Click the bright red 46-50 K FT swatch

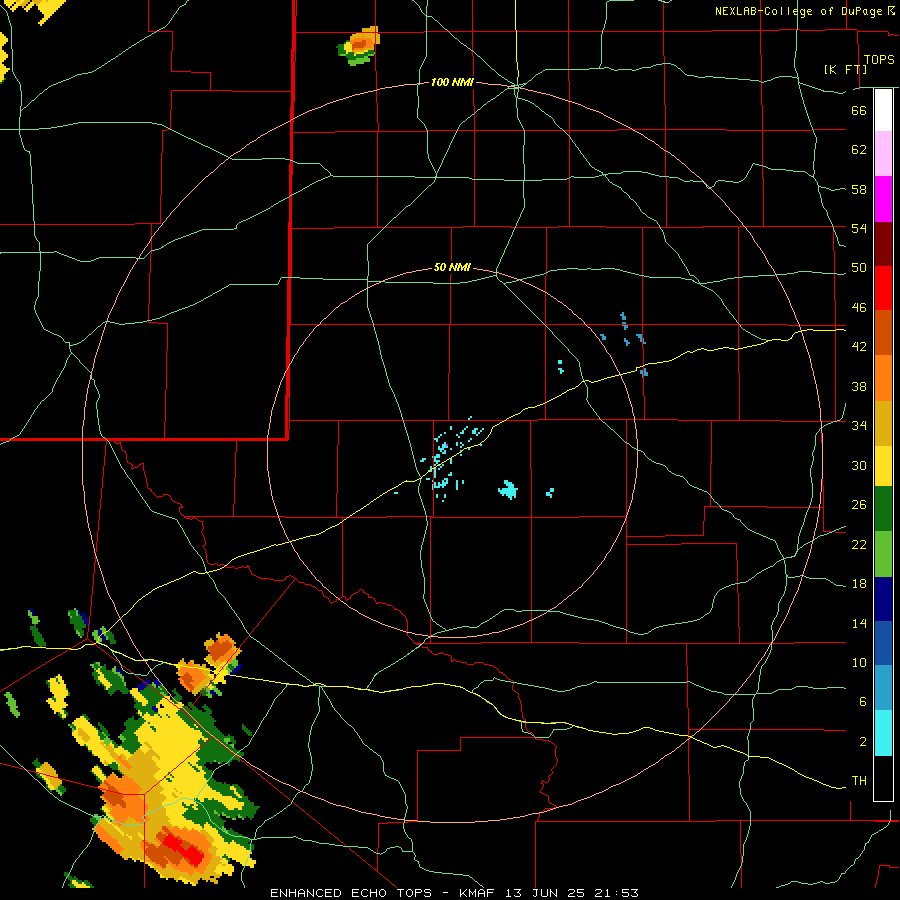[883, 288]
